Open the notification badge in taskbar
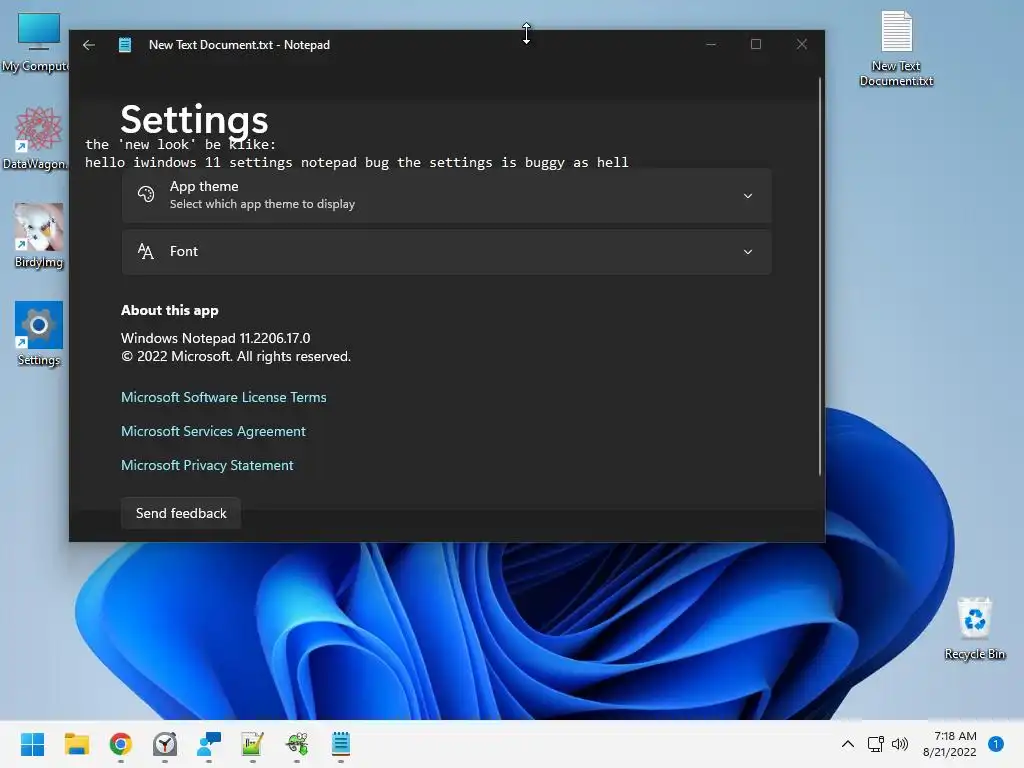The height and width of the screenshot is (768, 1024). point(996,743)
